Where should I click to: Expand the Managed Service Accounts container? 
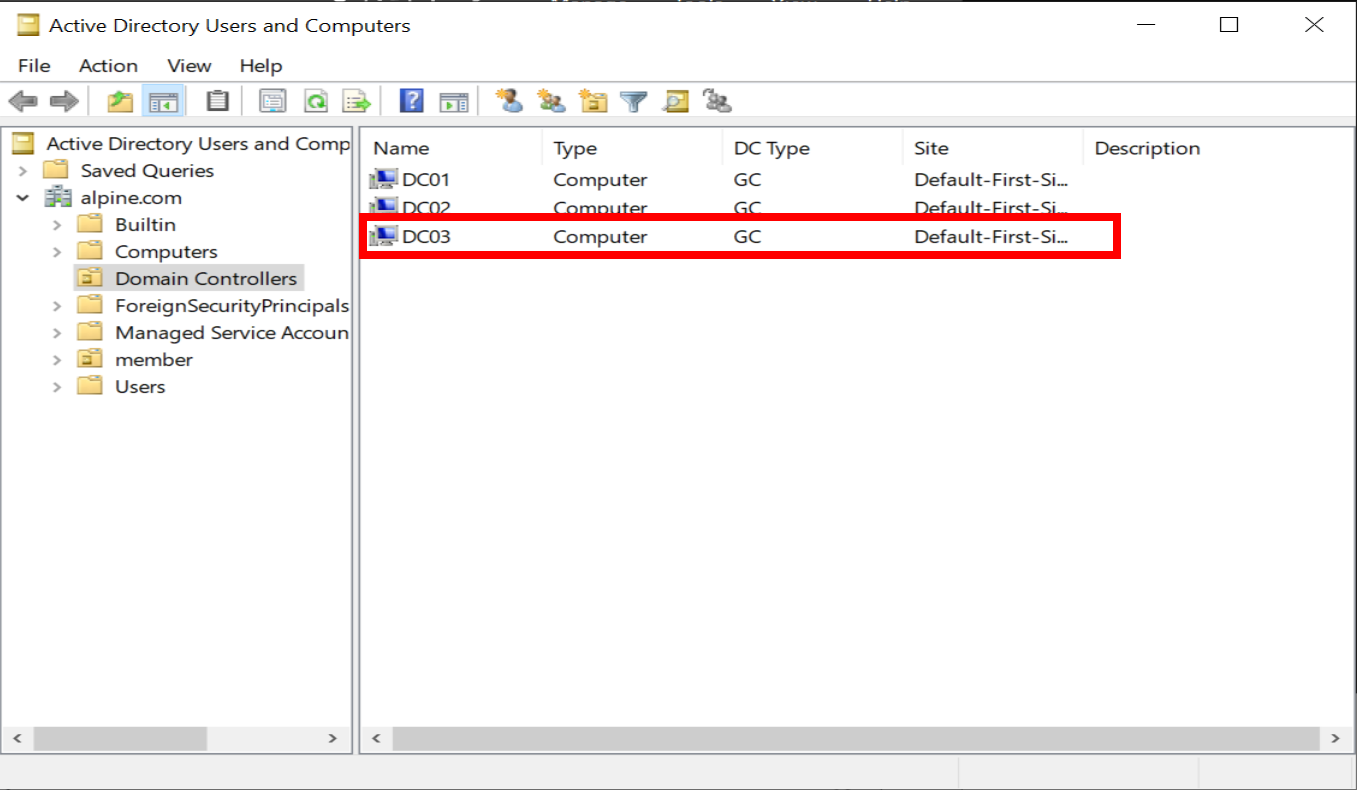[57, 333]
